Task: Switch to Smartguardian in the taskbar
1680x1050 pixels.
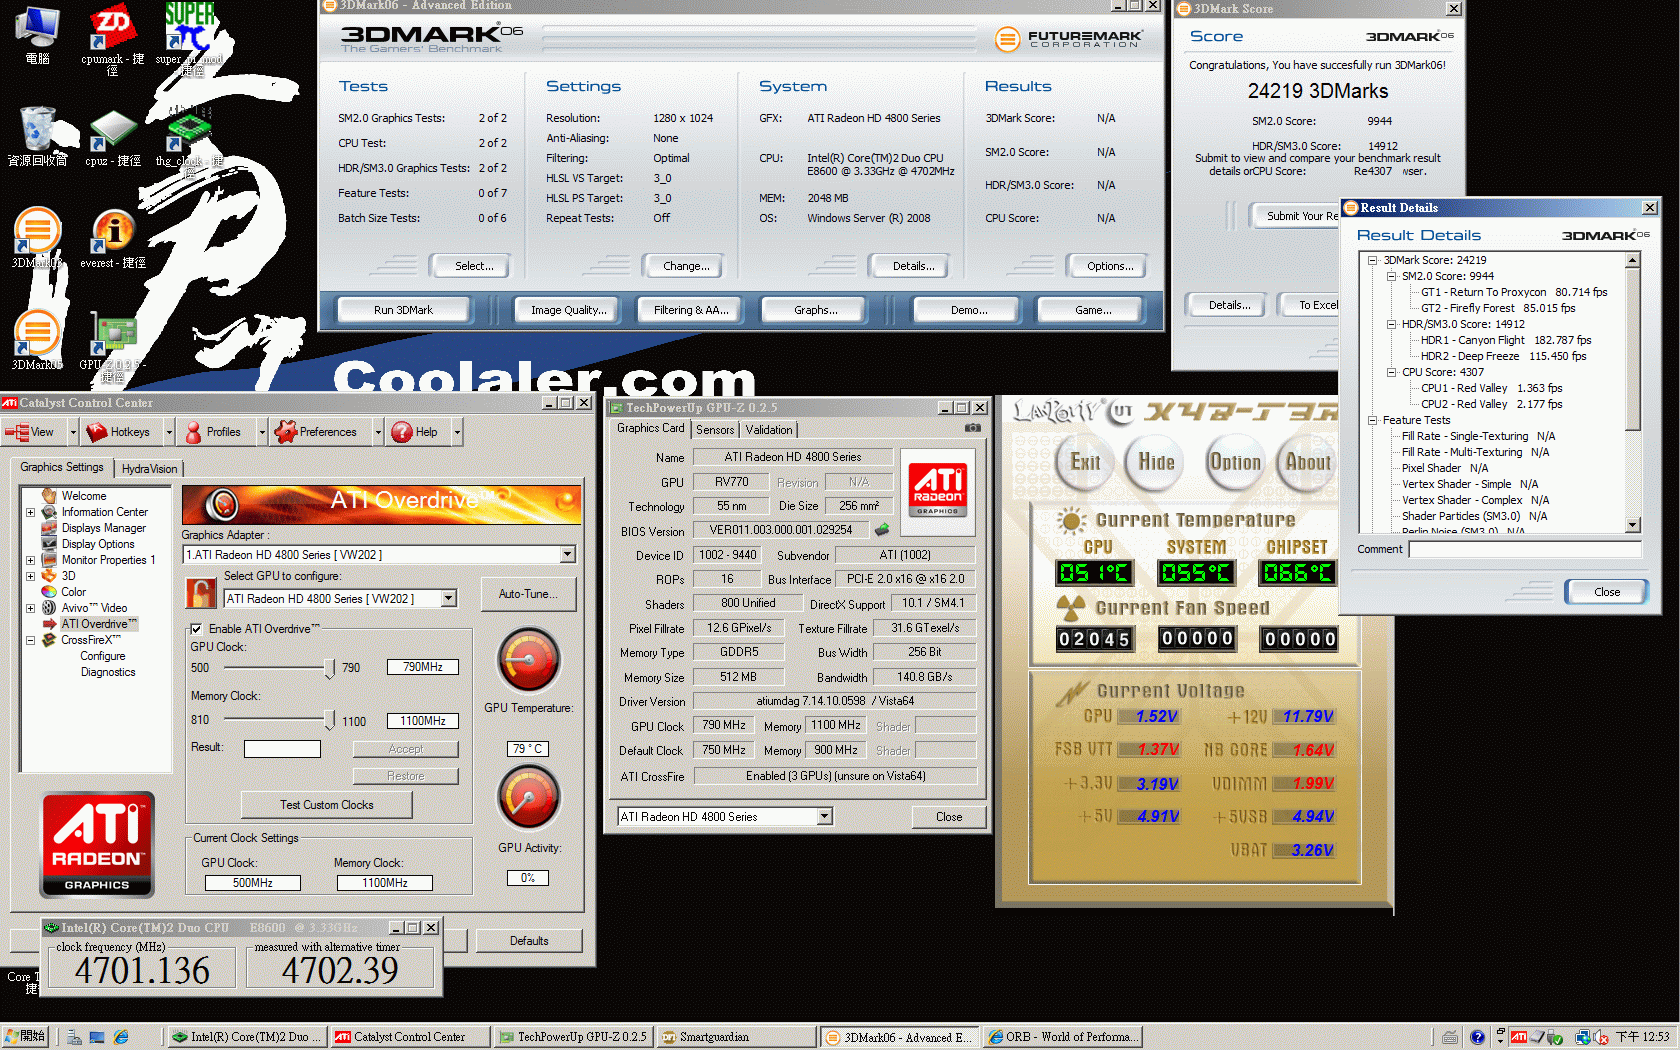Action: (x=735, y=1037)
